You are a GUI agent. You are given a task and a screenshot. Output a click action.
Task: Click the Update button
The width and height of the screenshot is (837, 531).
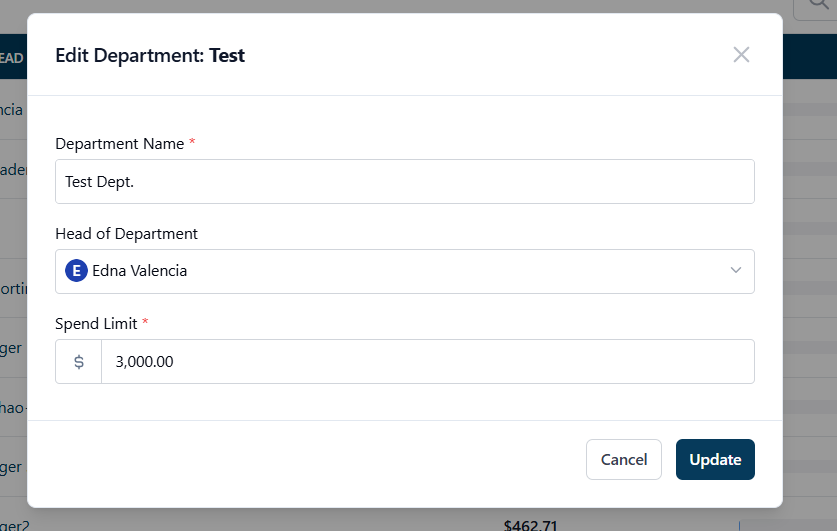click(715, 459)
